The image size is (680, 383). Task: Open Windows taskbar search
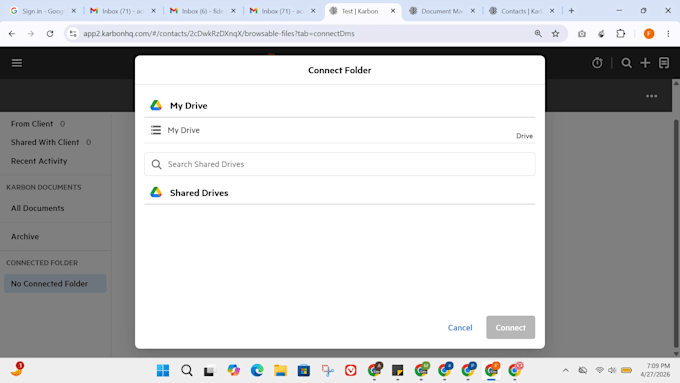[x=187, y=370]
